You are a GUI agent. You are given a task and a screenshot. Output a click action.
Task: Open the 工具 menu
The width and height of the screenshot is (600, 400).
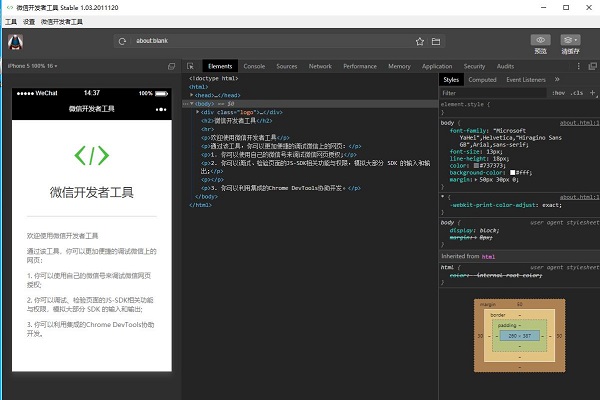coord(11,22)
